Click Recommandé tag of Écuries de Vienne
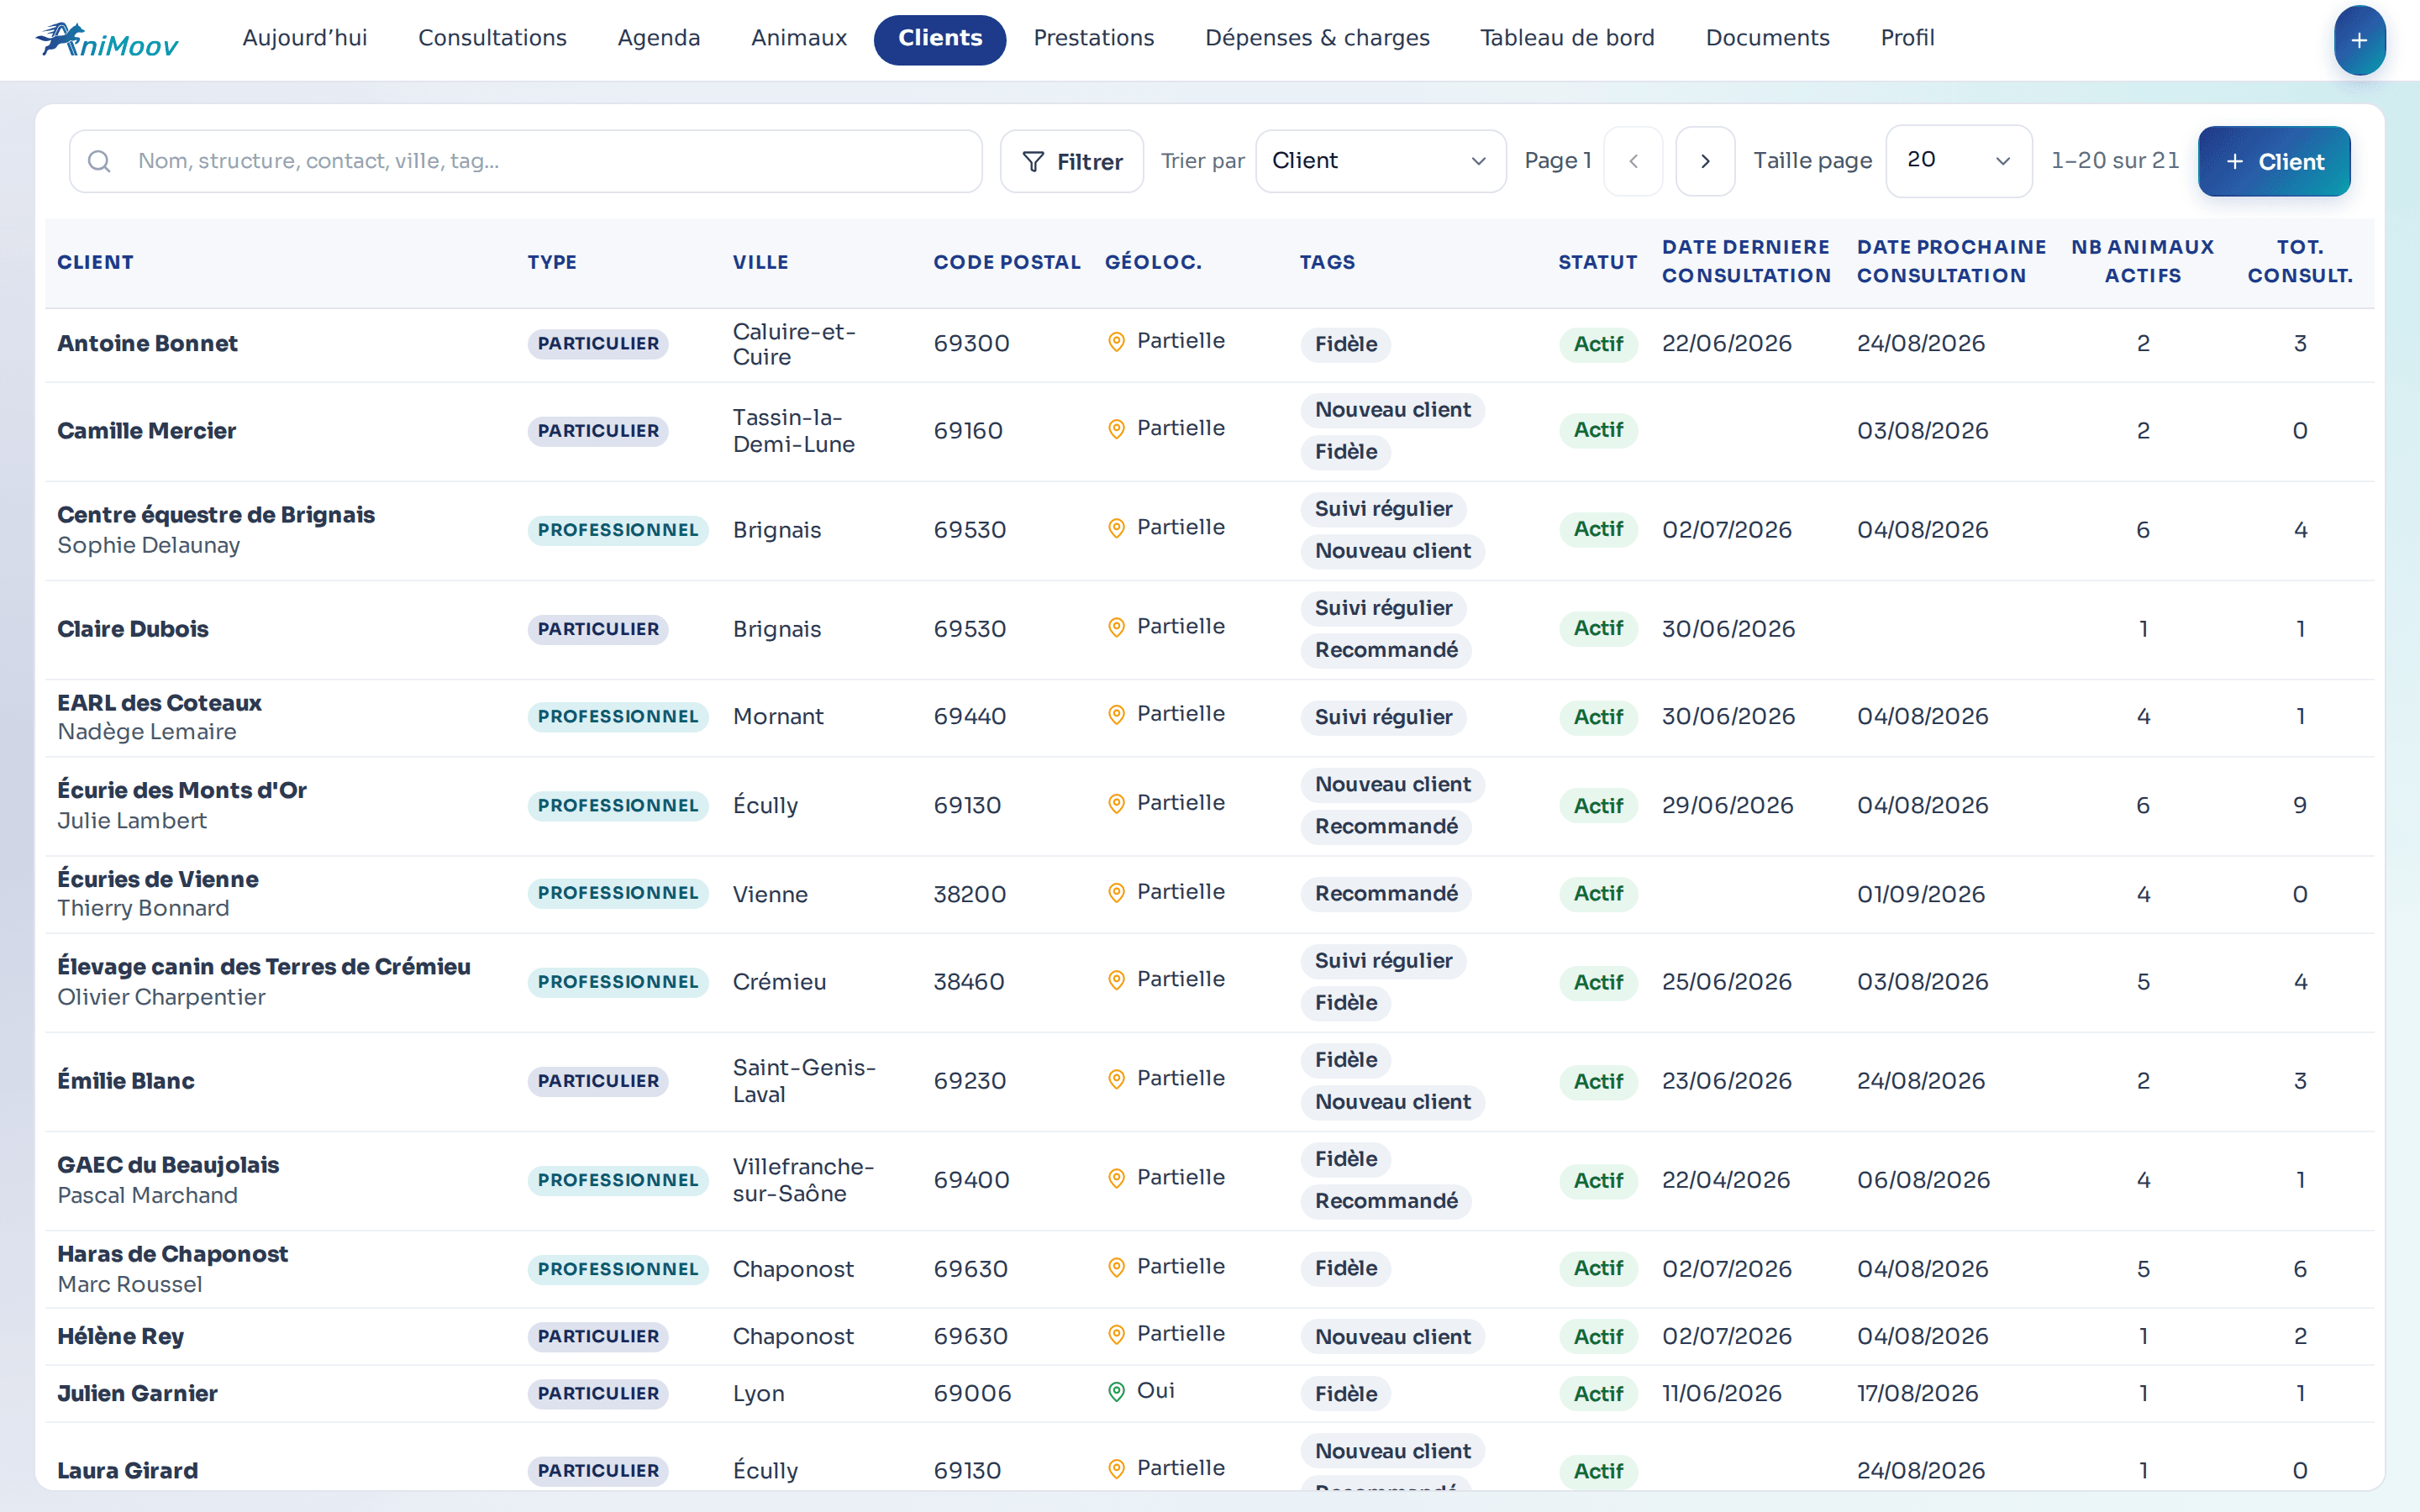This screenshot has height=1512, width=2420. (x=1386, y=893)
